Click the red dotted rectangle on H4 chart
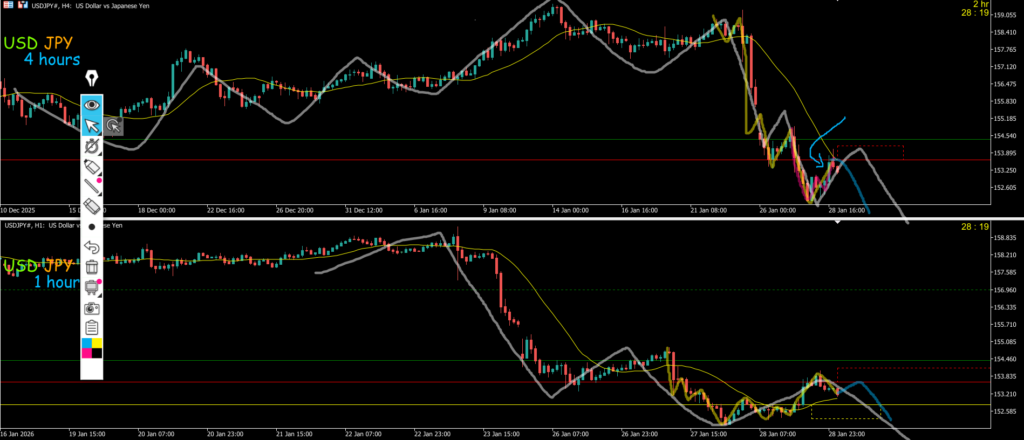This screenshot has width=1024, height=440. tap(868, 152)
